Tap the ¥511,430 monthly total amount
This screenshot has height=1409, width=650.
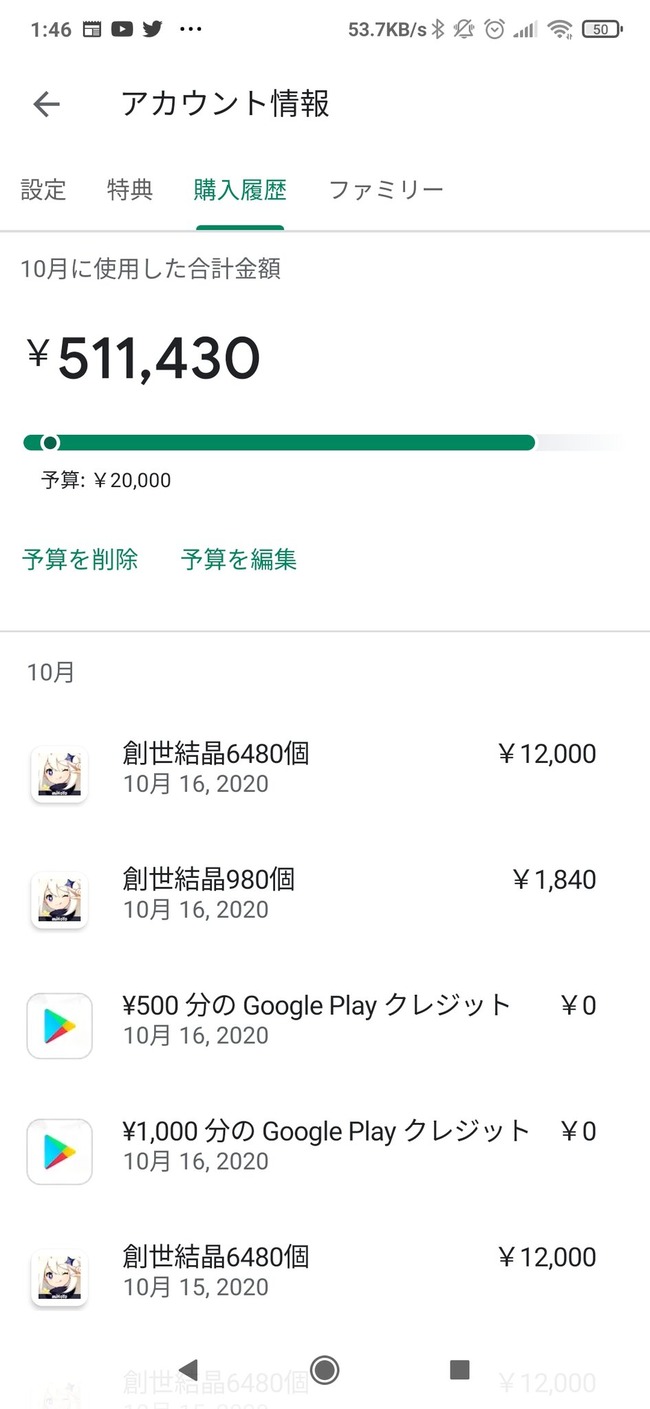pyautogui.click(x=158, y=358)
